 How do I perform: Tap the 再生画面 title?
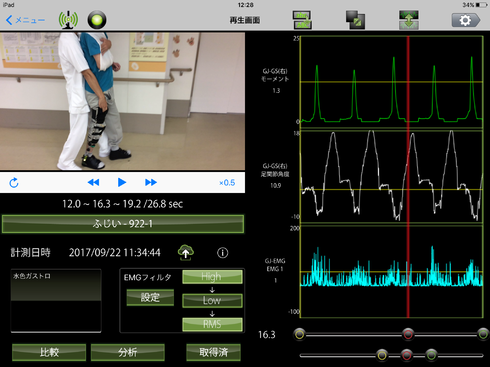245,20
